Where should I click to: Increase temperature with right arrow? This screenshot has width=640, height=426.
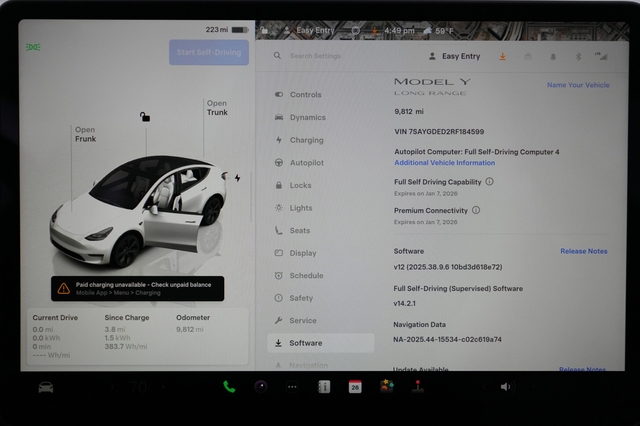[x=163, y=387]
